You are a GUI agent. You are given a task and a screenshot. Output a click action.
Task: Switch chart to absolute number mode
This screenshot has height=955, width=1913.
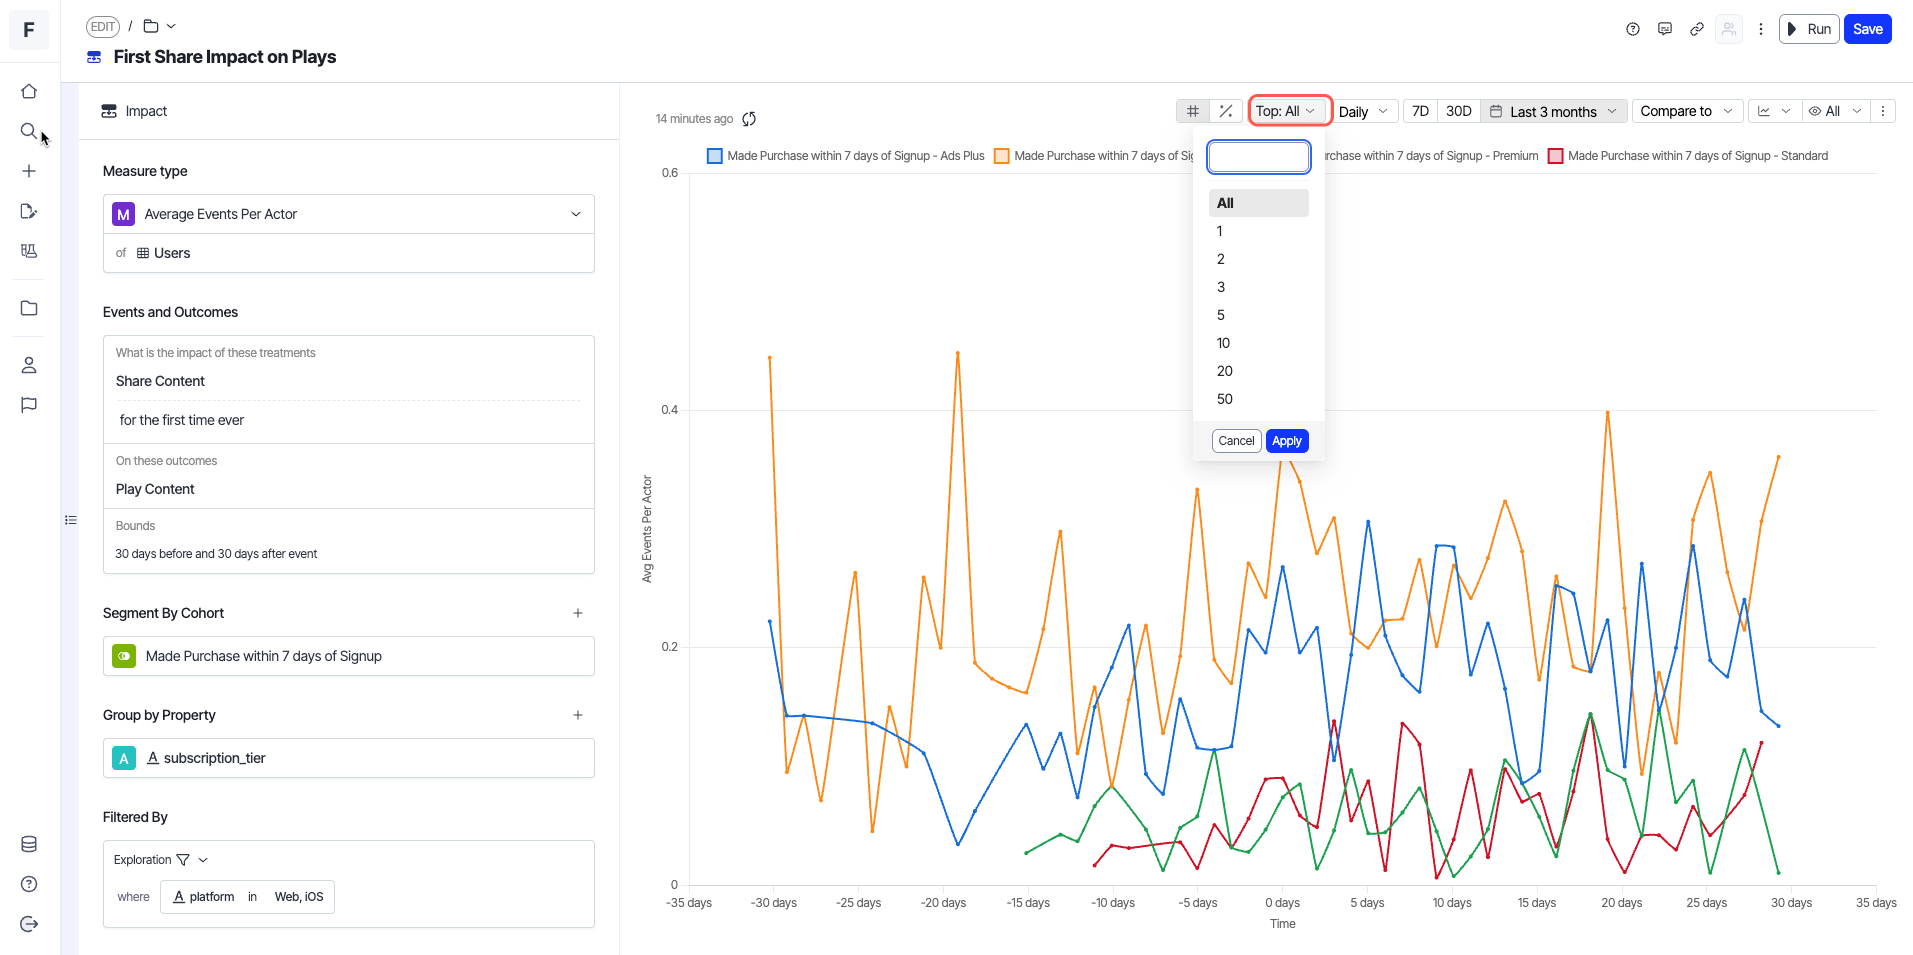pos(1193,111)
